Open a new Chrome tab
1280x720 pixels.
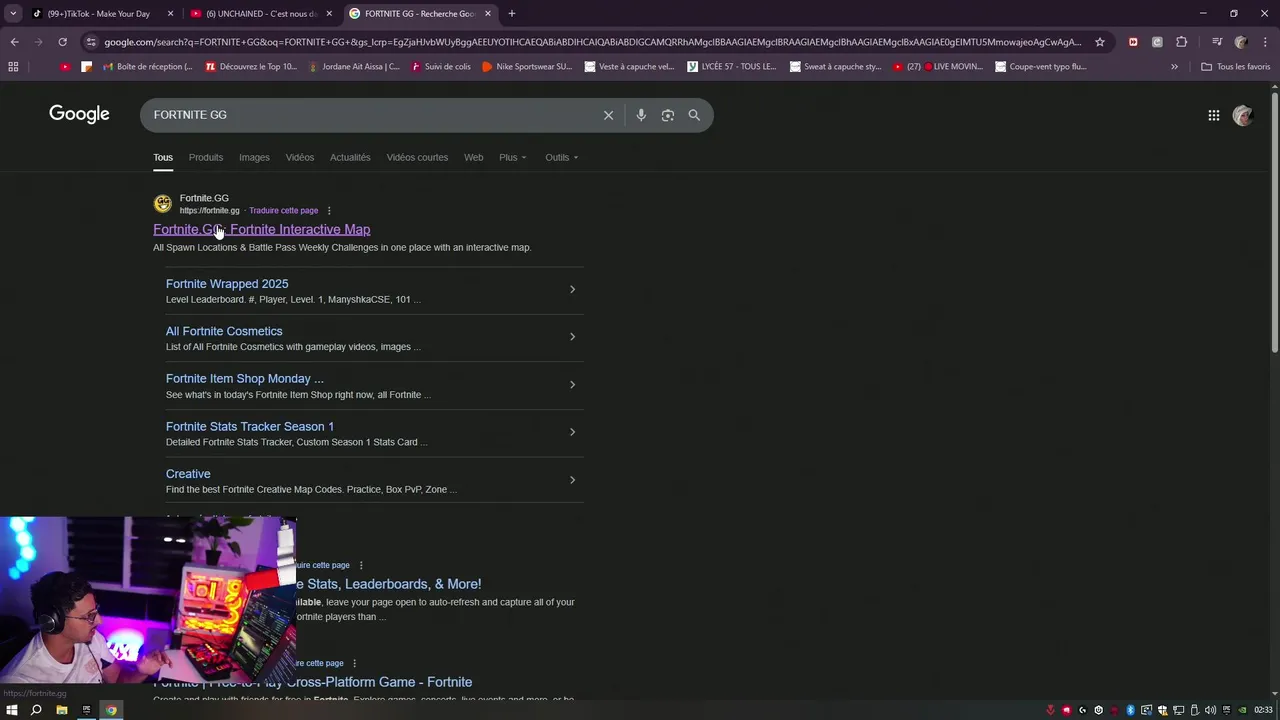pyautogui.click(x=512, y=13)
